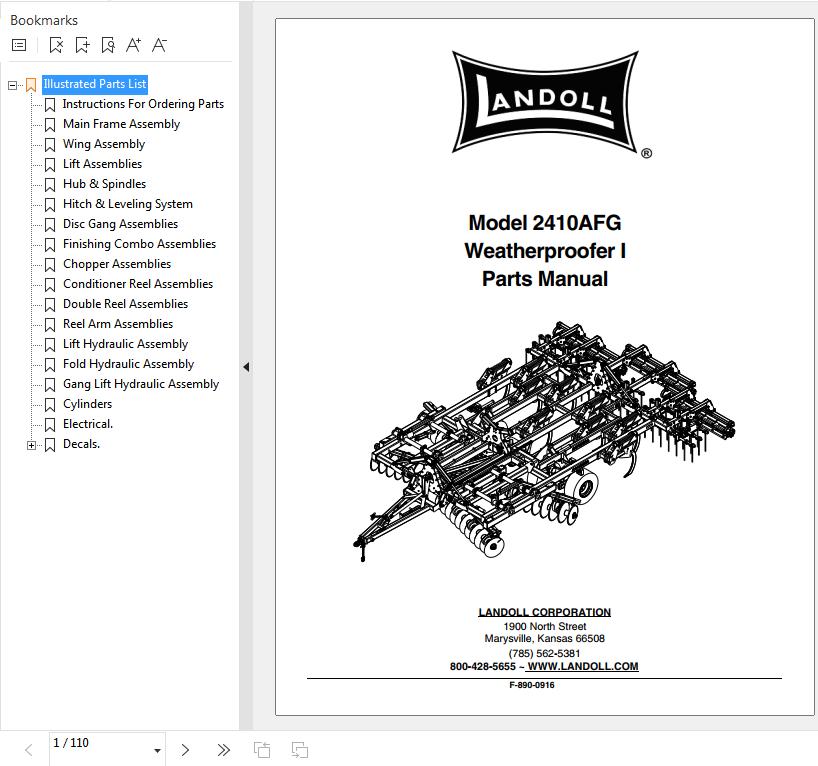Click orange bookmark icon of Illustrated Parts List
Image resolution: width=818 pixels, height=766 pixels.
(31, 85)
